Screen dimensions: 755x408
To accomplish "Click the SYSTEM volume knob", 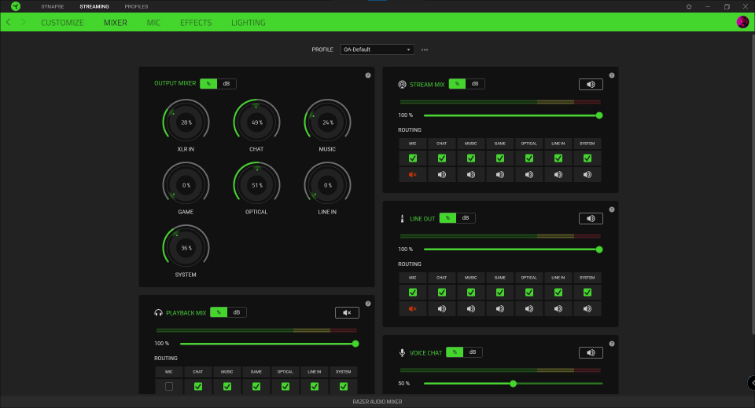I will pos(186,248).
